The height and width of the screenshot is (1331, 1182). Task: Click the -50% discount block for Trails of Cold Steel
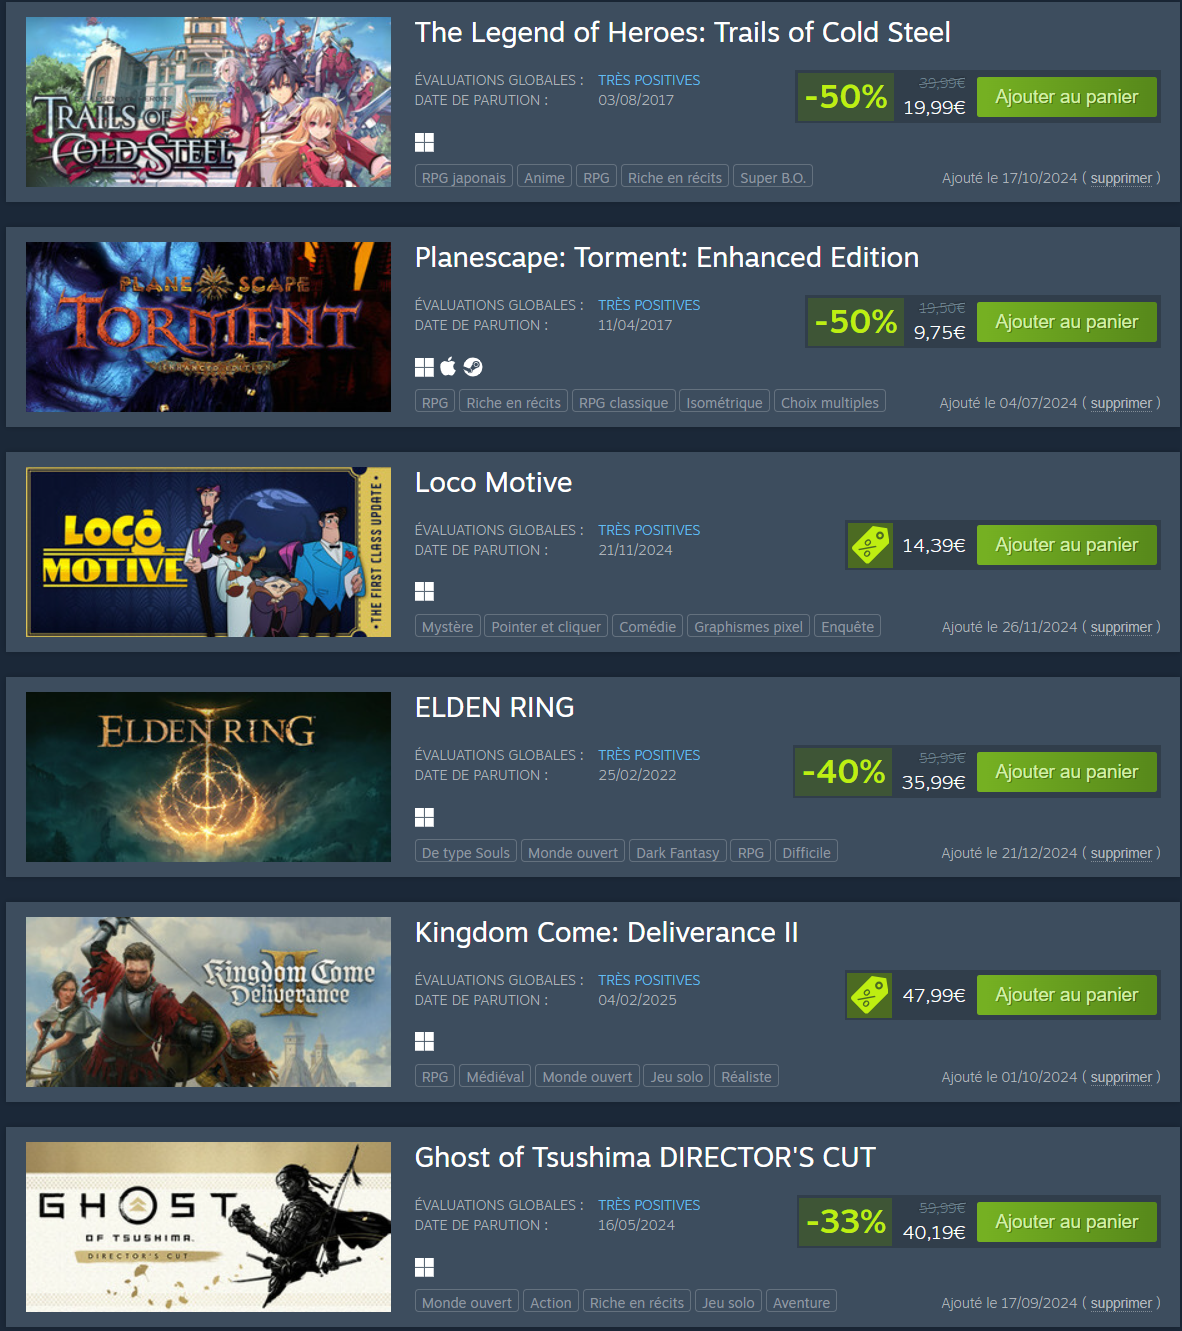pos(845,97)
